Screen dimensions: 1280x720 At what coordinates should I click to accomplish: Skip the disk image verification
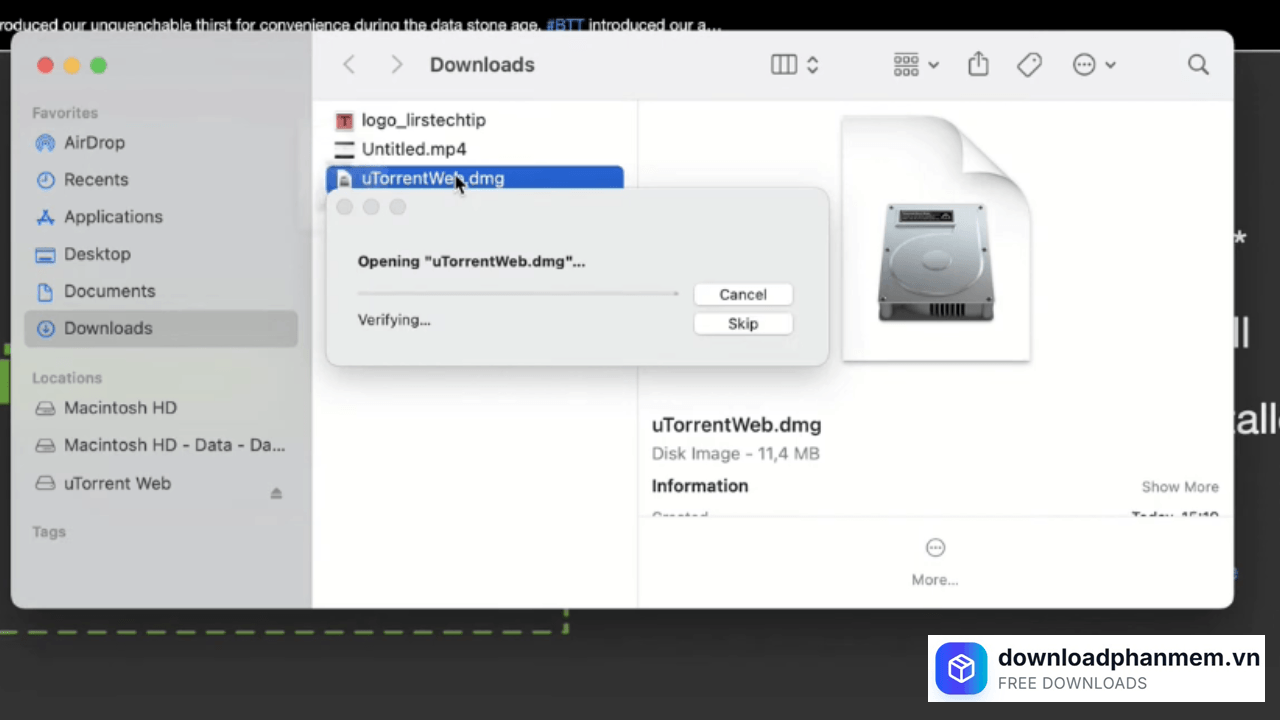point(742,324)
